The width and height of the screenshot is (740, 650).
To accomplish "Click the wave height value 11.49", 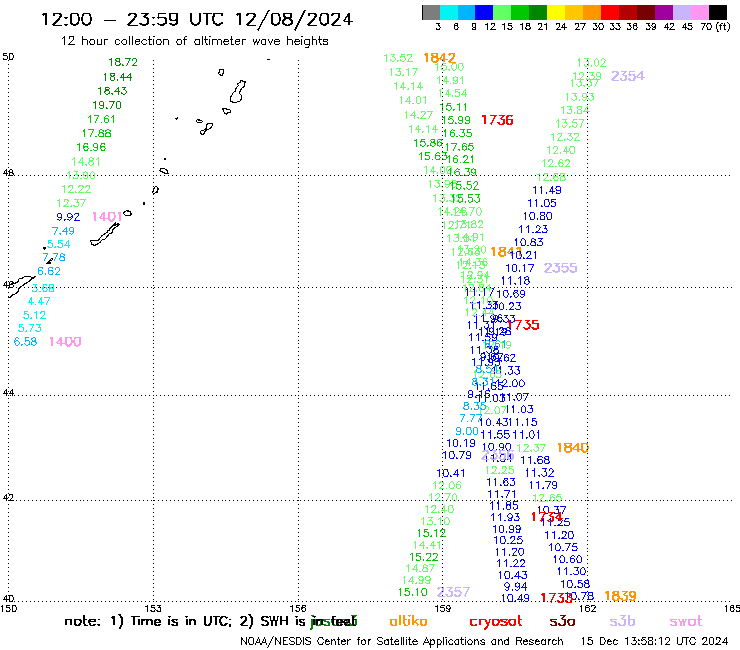I will click(547, 190).
